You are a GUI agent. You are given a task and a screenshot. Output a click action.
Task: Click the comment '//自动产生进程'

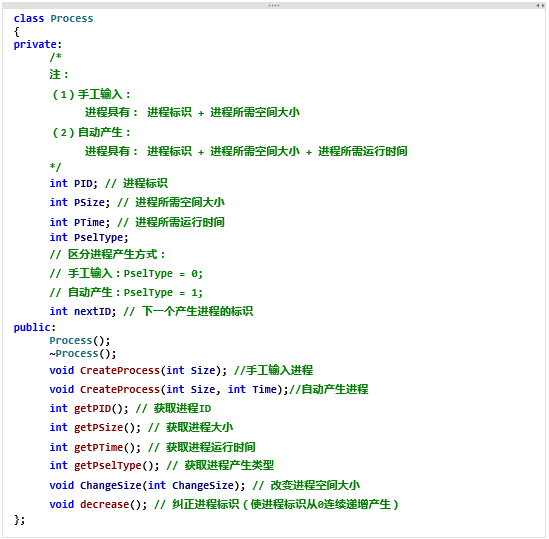[329, 389]
